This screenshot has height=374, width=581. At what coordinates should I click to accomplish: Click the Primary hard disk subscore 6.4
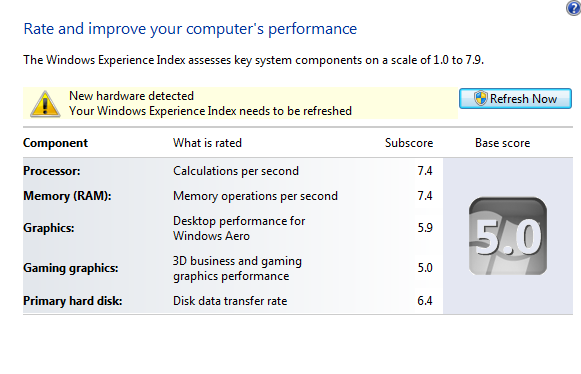[425, 301]
